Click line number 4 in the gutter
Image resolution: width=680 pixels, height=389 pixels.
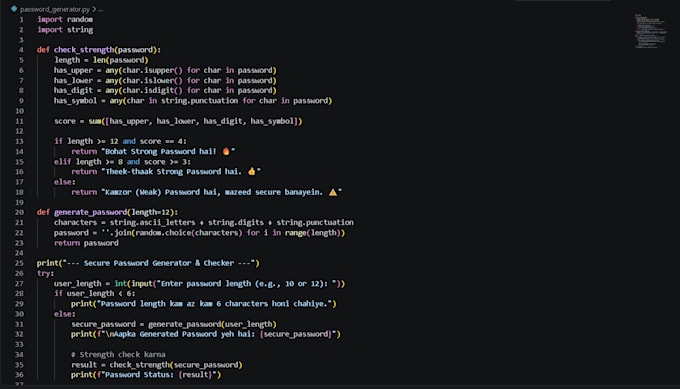21,50
